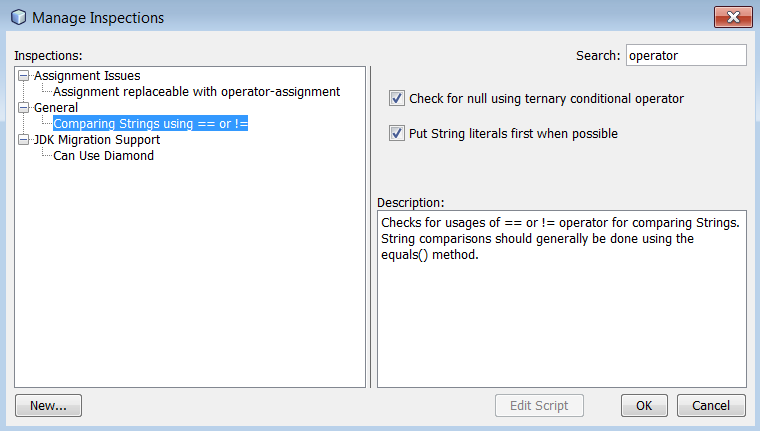This screenshot has height=431, width=760.
Task: Click the Edit Script button
Action: pos(539,405)
